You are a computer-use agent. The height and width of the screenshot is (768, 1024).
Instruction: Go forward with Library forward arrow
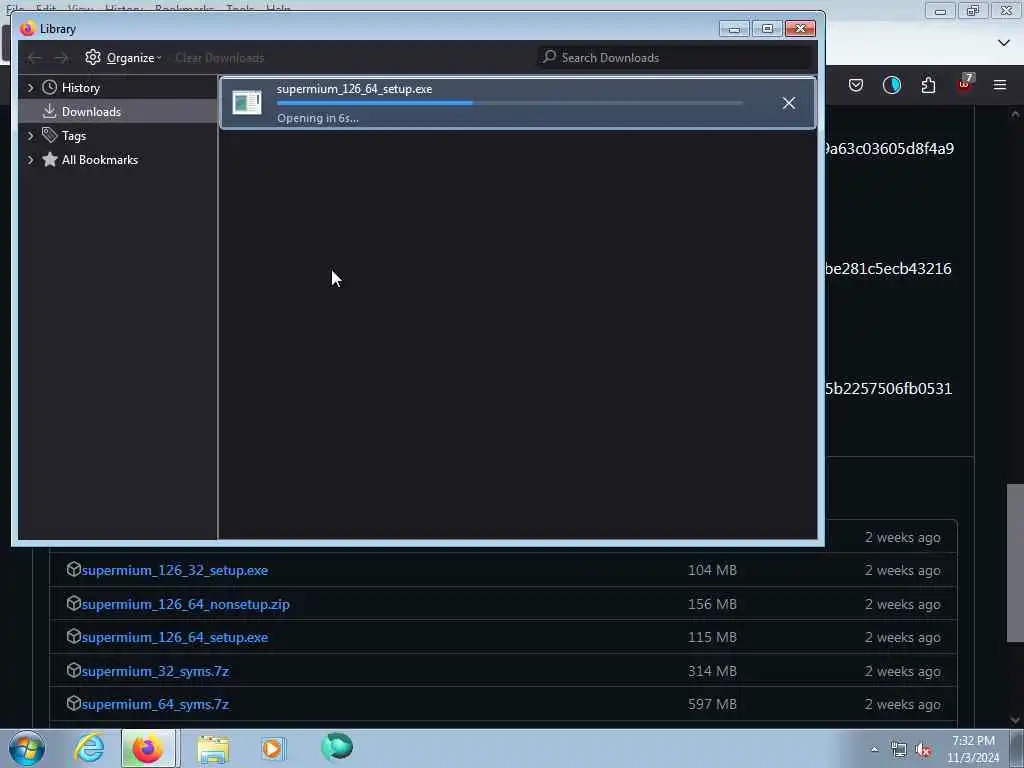click(61, 58)
